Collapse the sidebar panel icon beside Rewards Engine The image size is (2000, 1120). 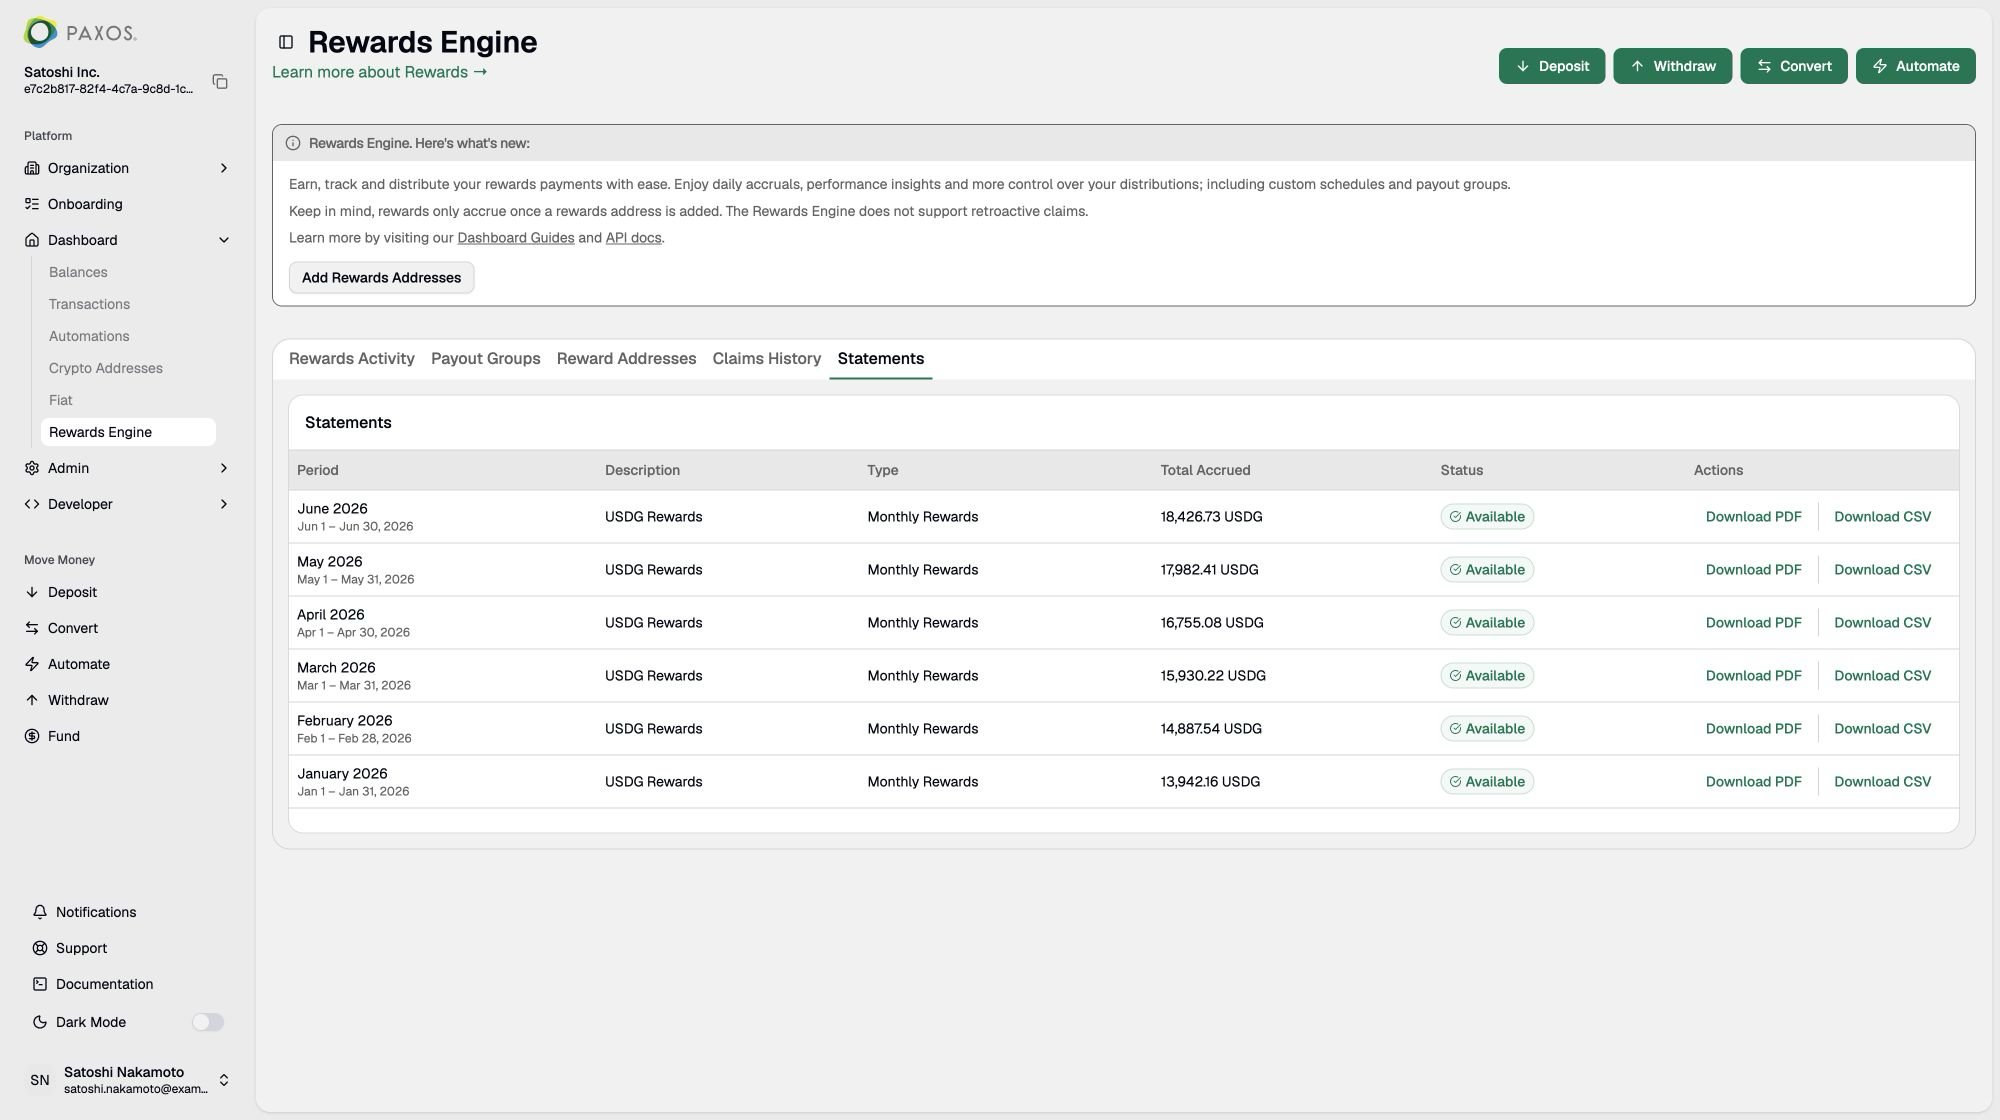point(286,42)
